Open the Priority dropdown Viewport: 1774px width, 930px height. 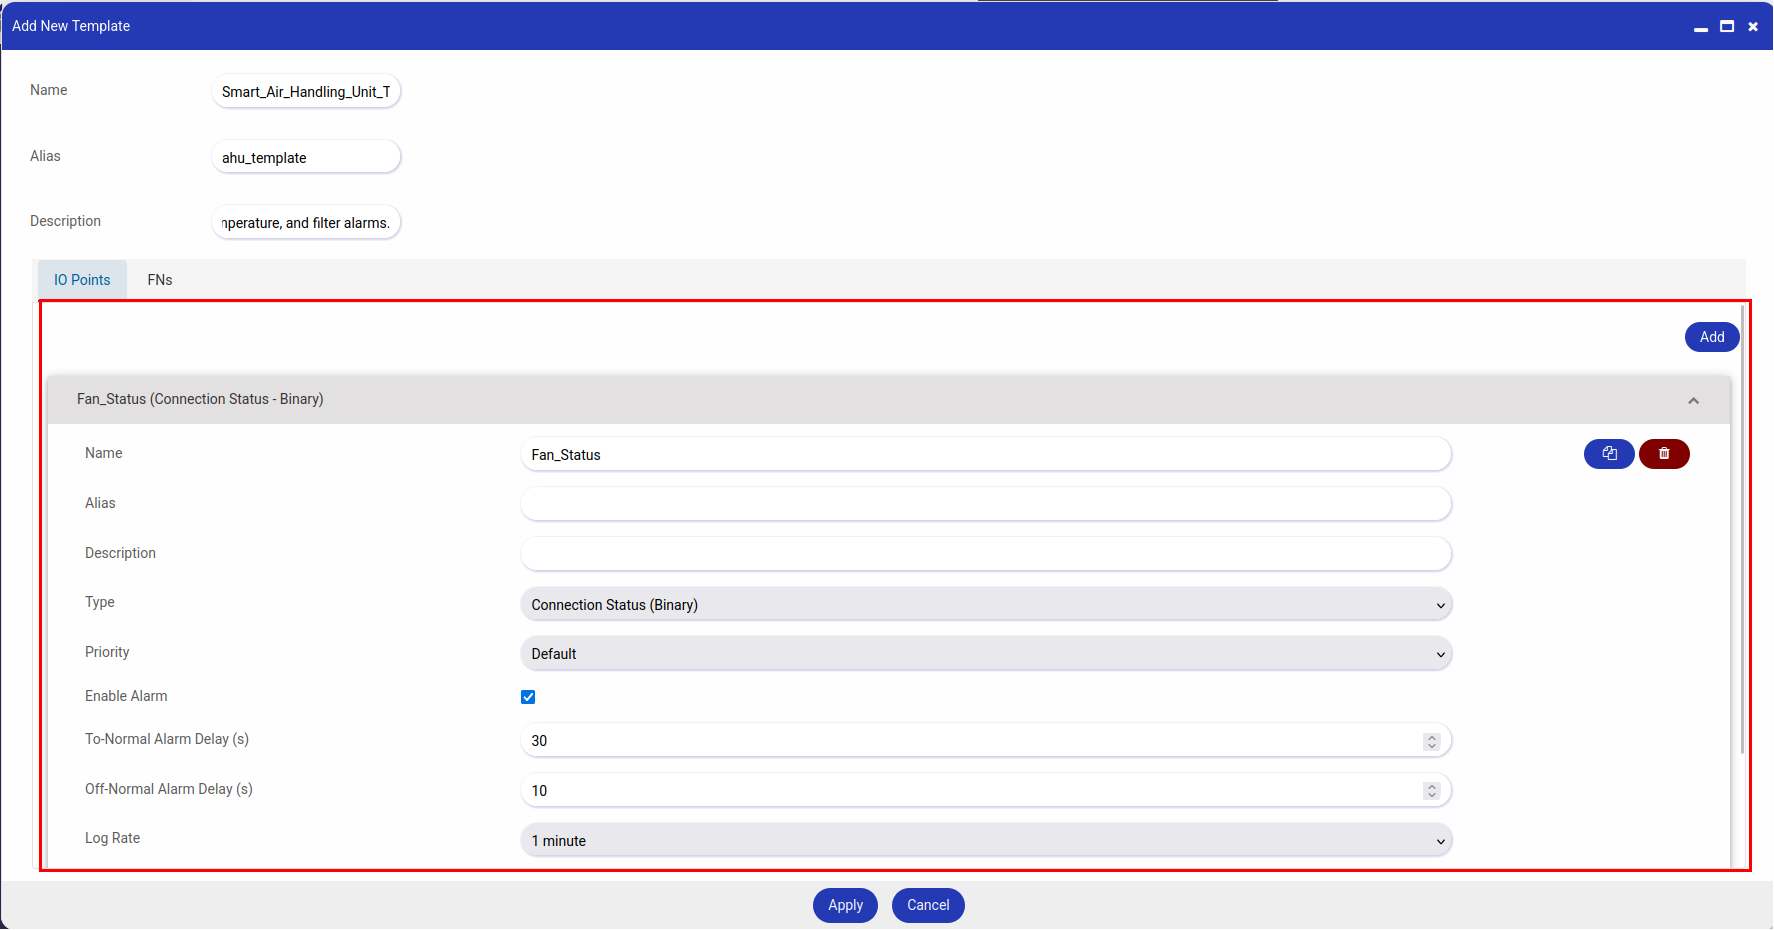tap(986, 654)
